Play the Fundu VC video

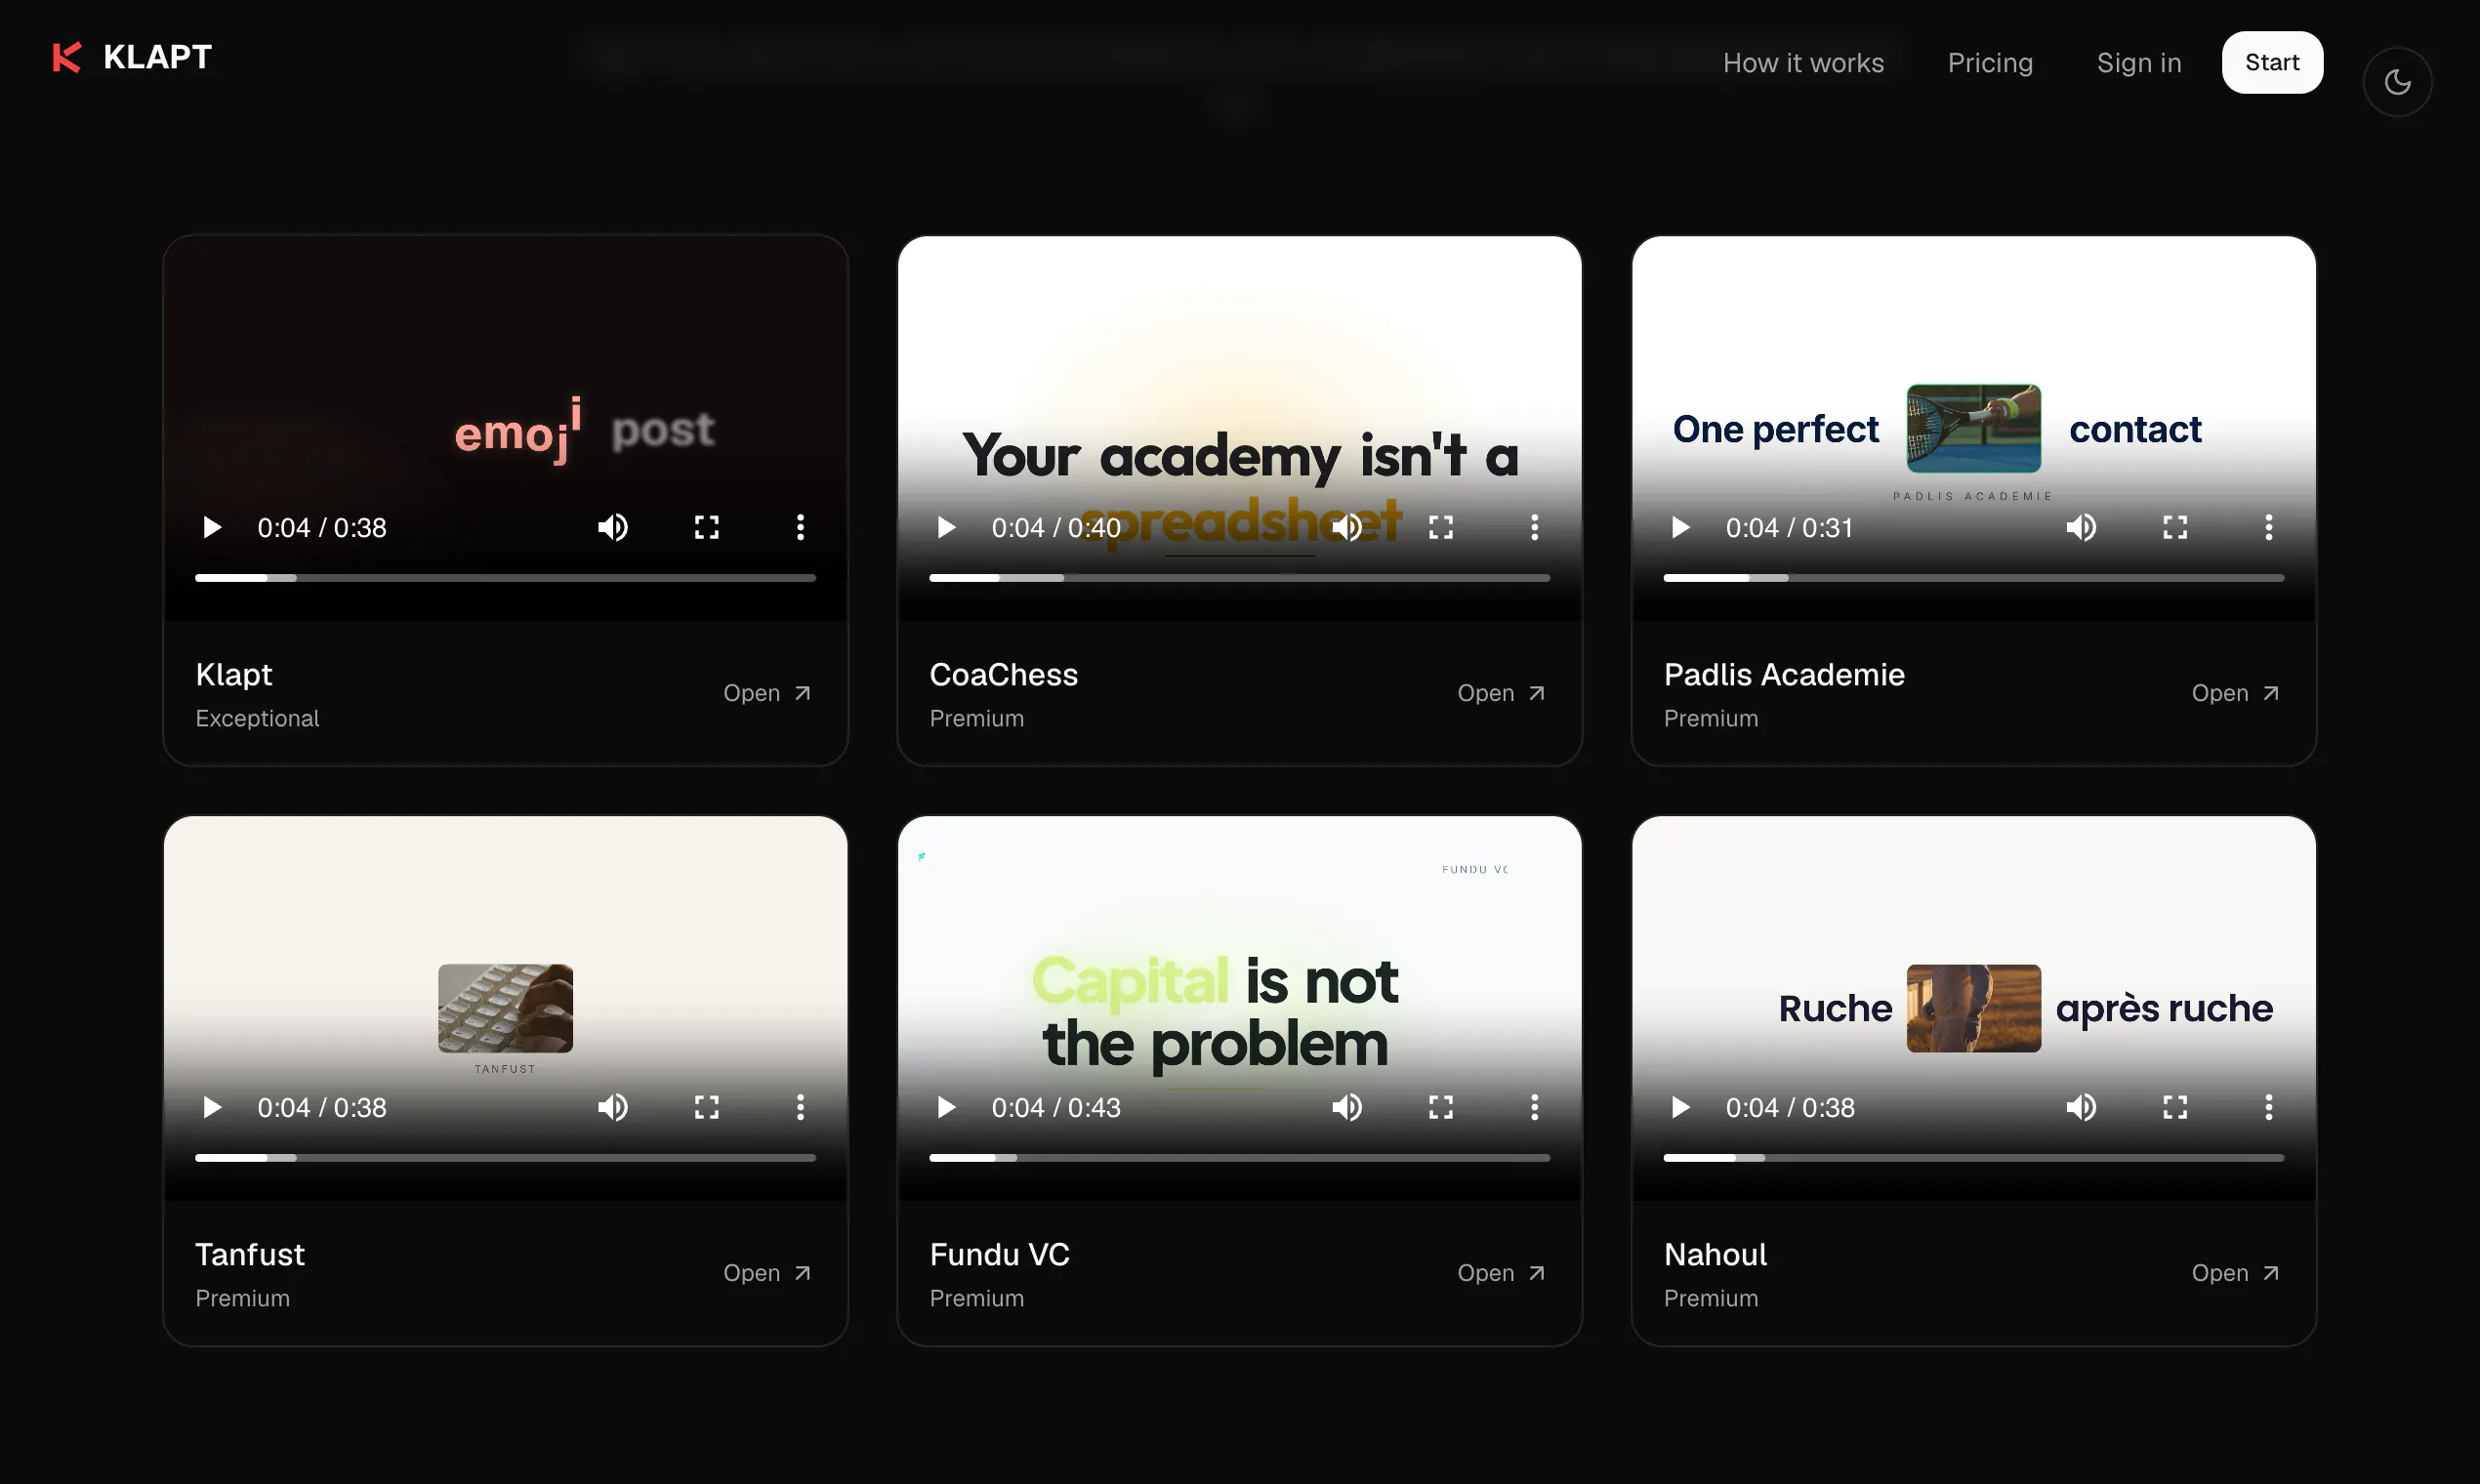pyautogui.click(x=946, y=1107)
